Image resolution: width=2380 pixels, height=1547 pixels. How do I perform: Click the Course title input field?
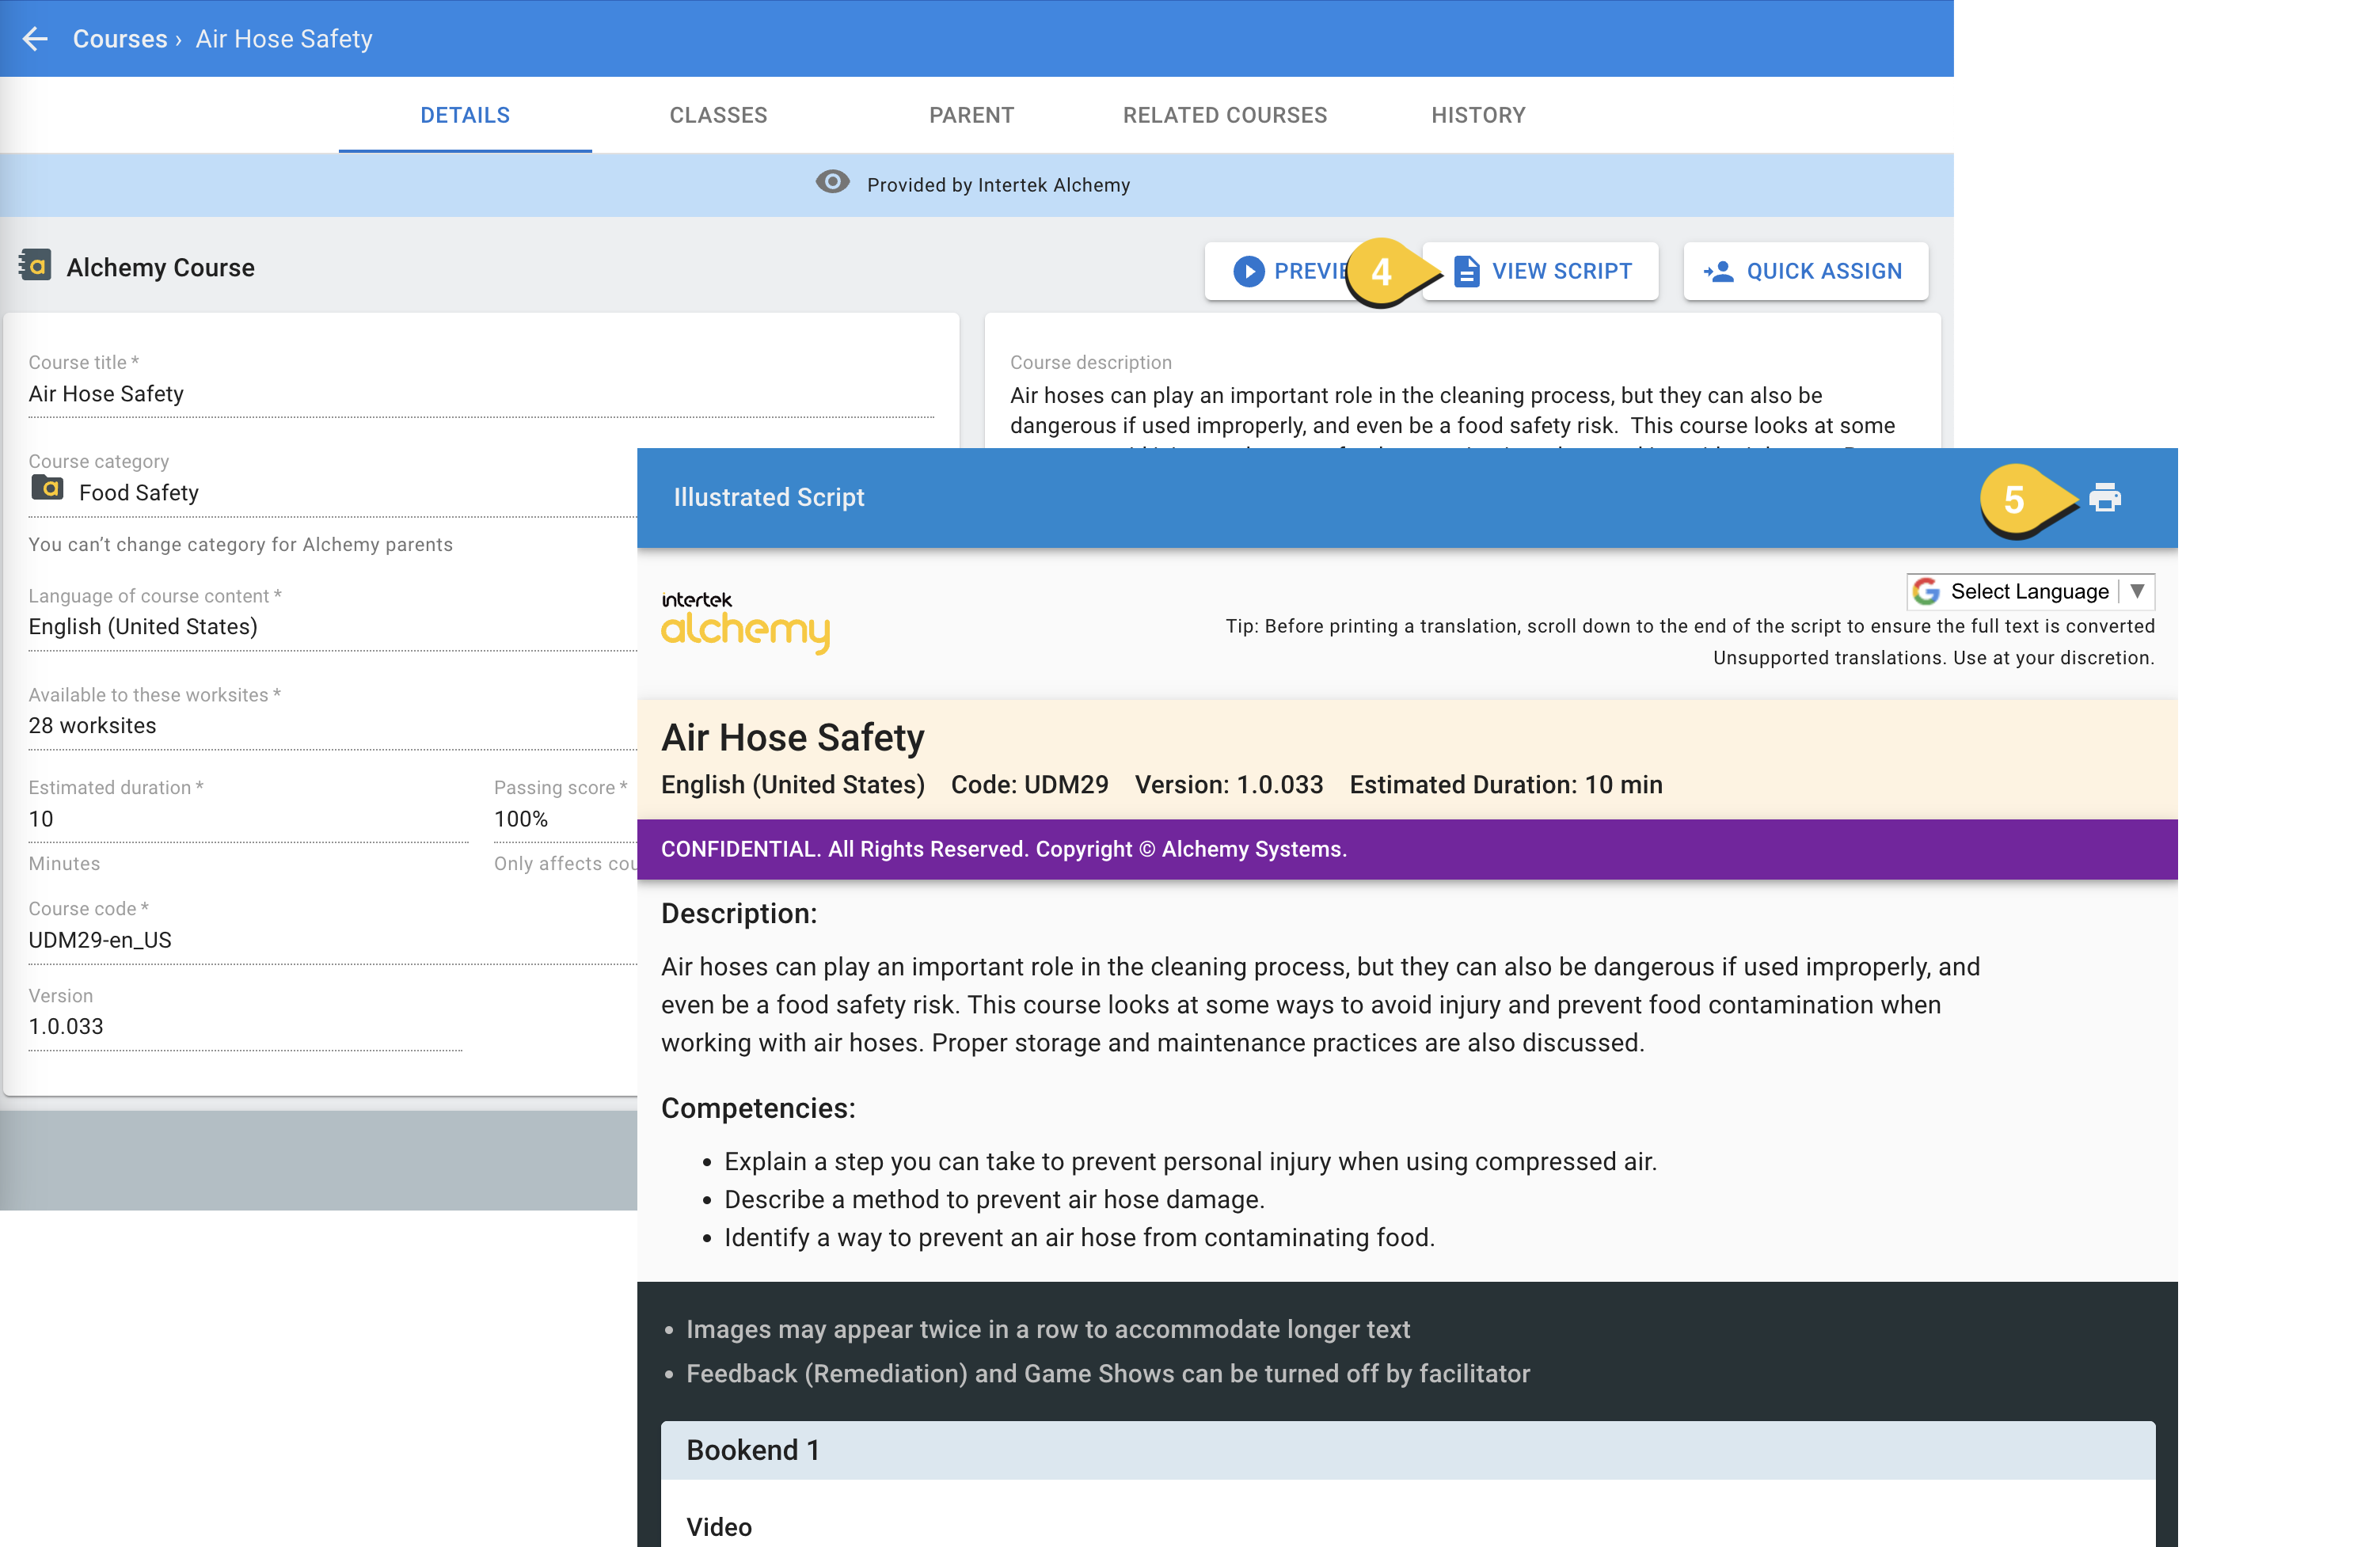pos(480,394)
